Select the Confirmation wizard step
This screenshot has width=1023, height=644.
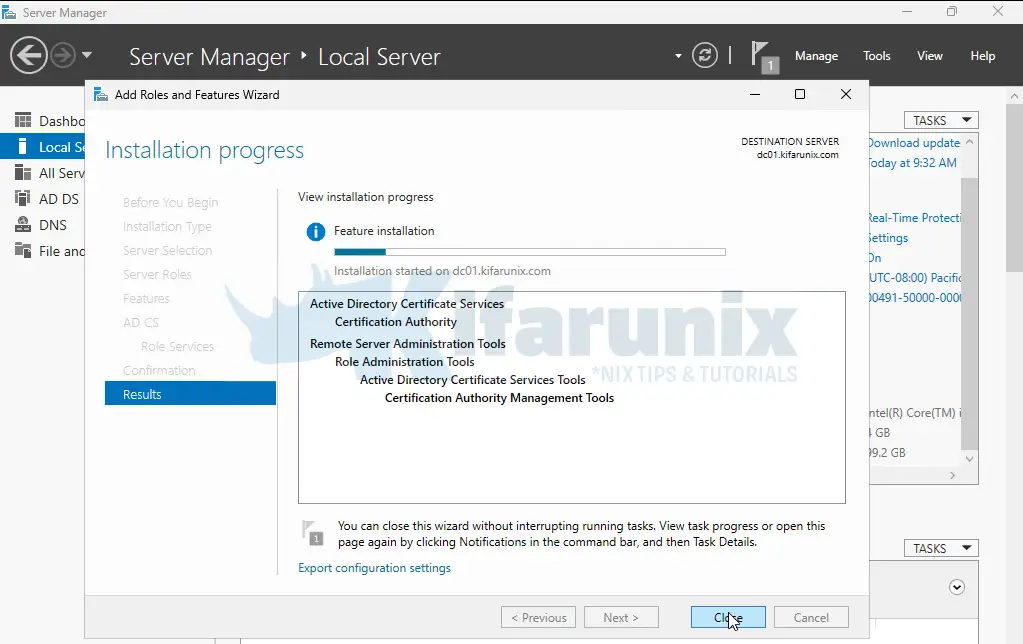159,370
